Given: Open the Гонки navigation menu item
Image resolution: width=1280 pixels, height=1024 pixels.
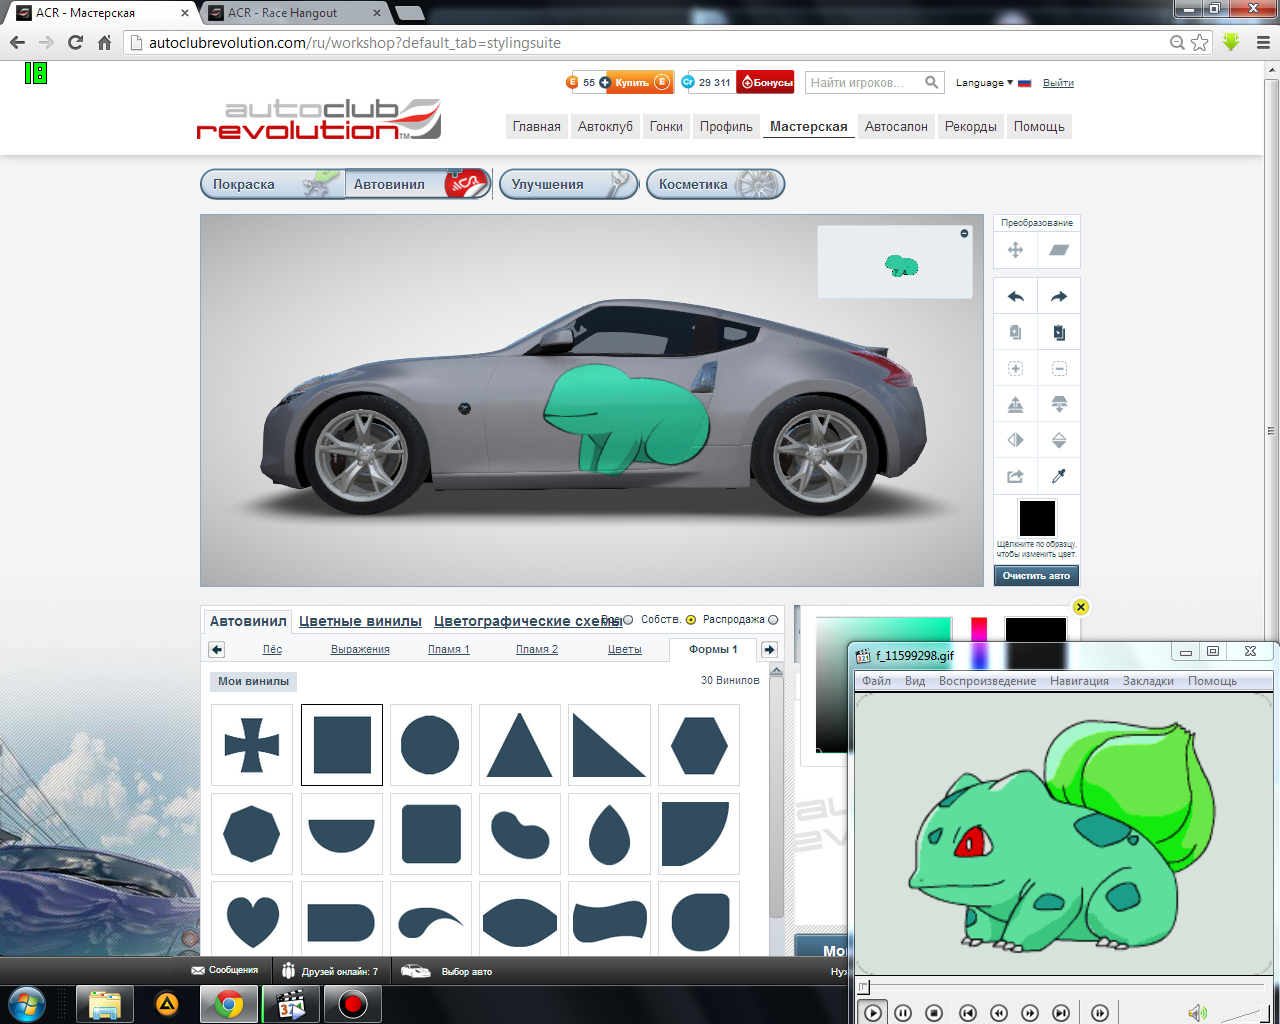Looking at the screenshot, I should click(x=666, y=126).
